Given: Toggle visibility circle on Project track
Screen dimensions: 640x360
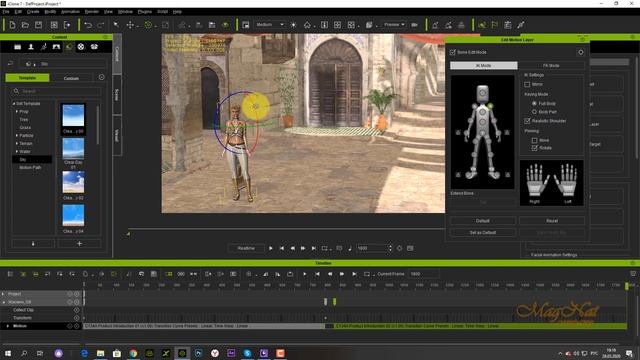Looking at the screenshot, I should click(x=70, y=294).
